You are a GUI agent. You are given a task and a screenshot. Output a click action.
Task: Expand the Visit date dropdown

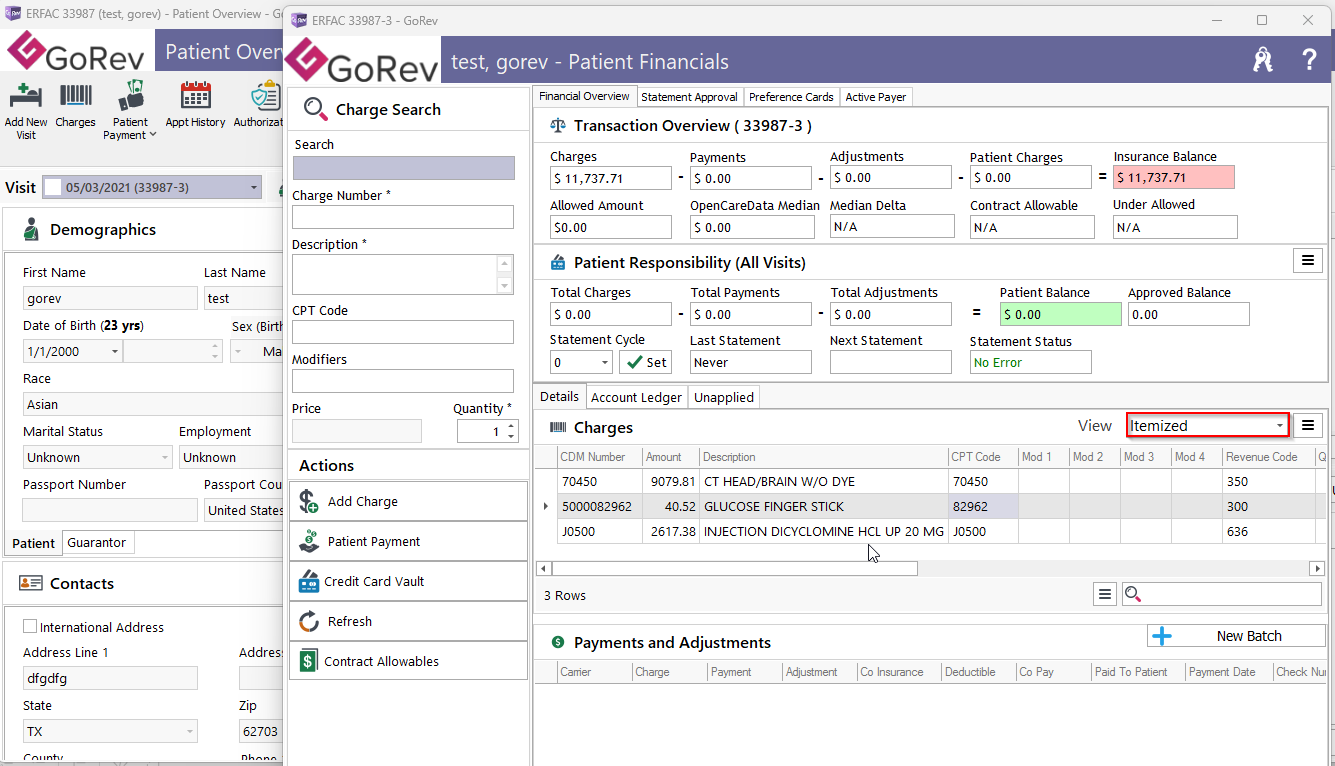point(254,188)
